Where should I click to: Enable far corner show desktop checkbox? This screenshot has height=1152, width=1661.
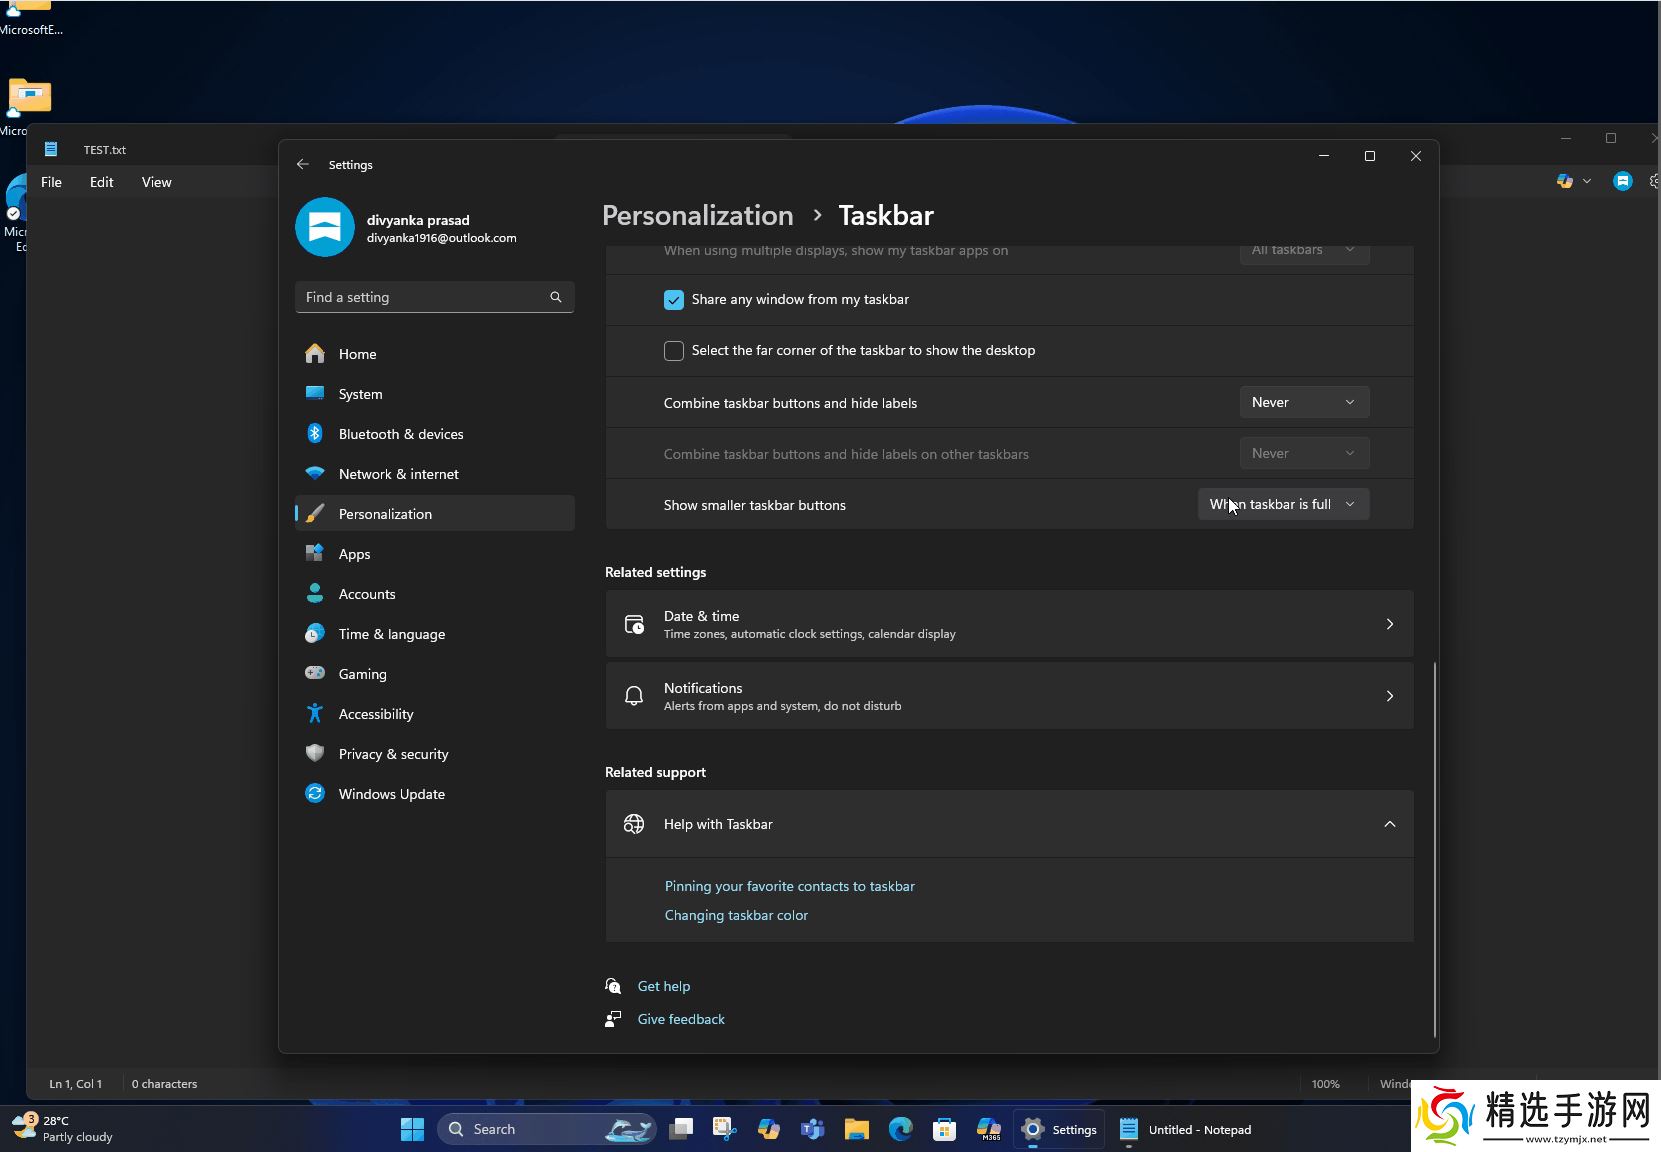[674, 351]
